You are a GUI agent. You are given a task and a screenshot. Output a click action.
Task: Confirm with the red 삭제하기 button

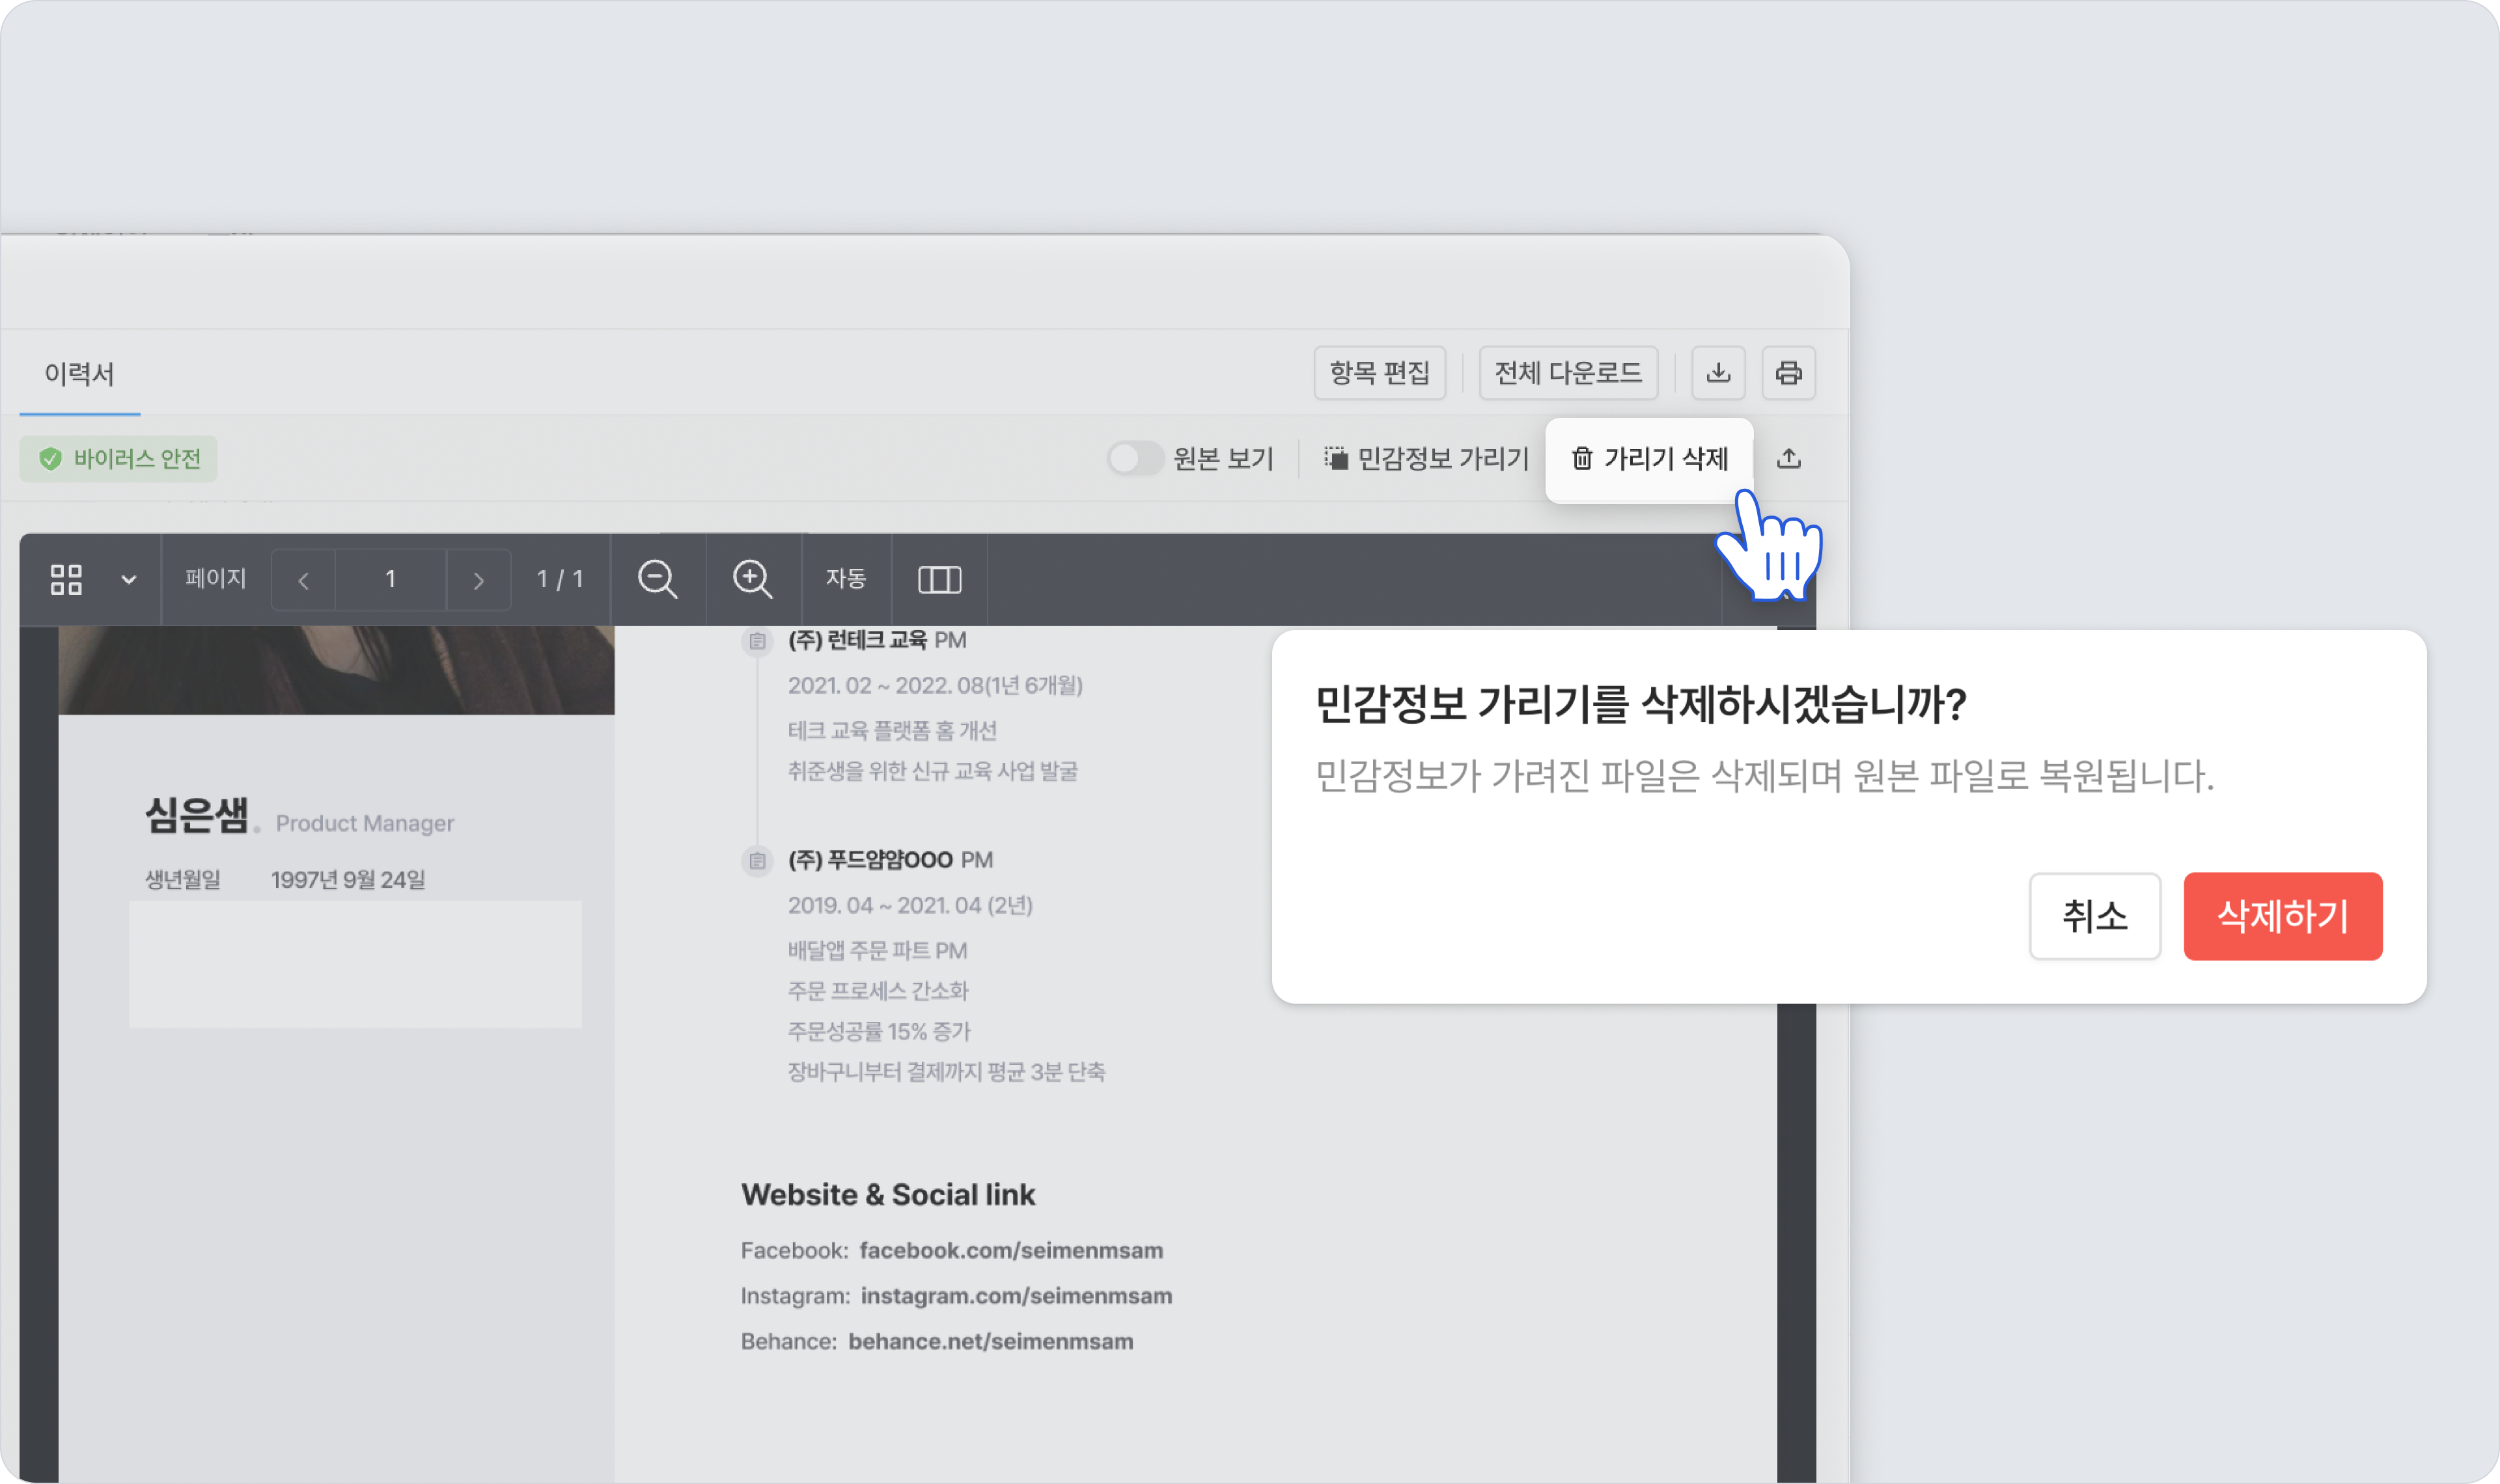pos(2282,916)
